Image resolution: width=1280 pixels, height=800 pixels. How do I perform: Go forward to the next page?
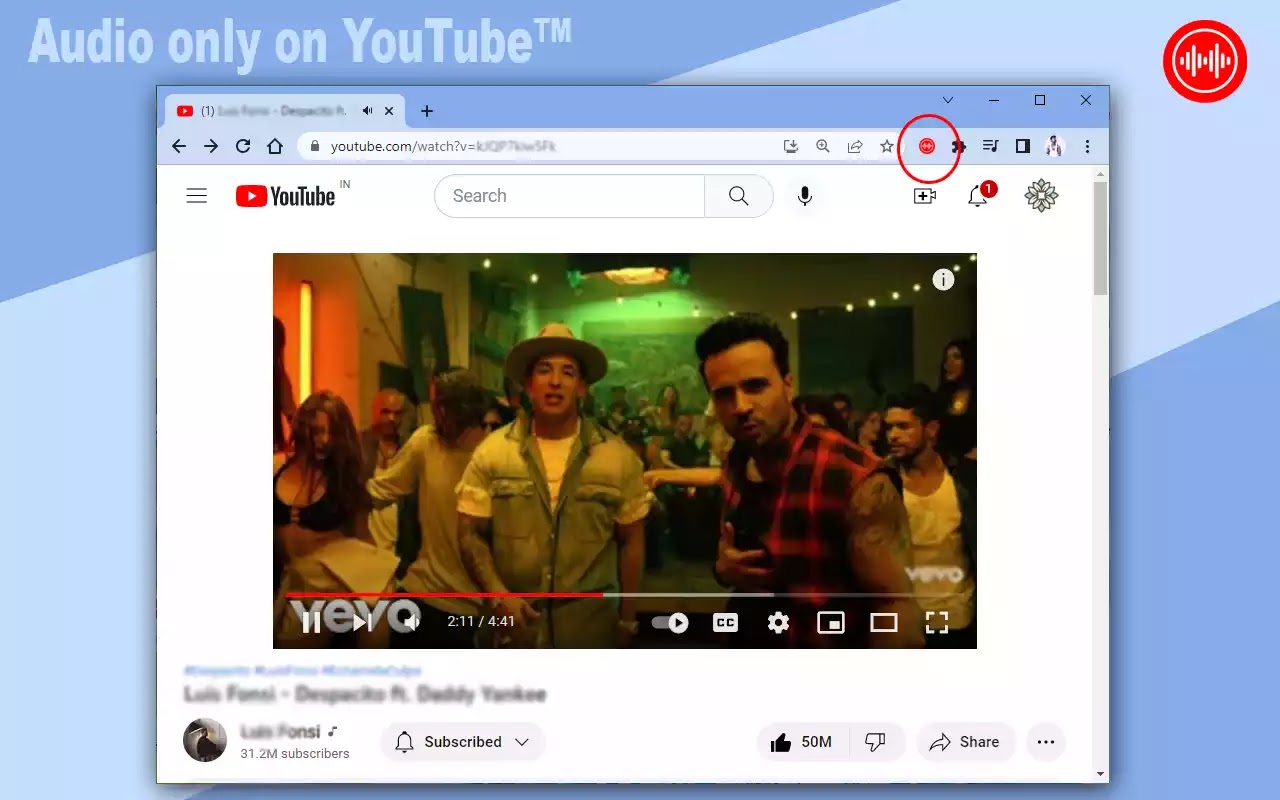(211, 146)
